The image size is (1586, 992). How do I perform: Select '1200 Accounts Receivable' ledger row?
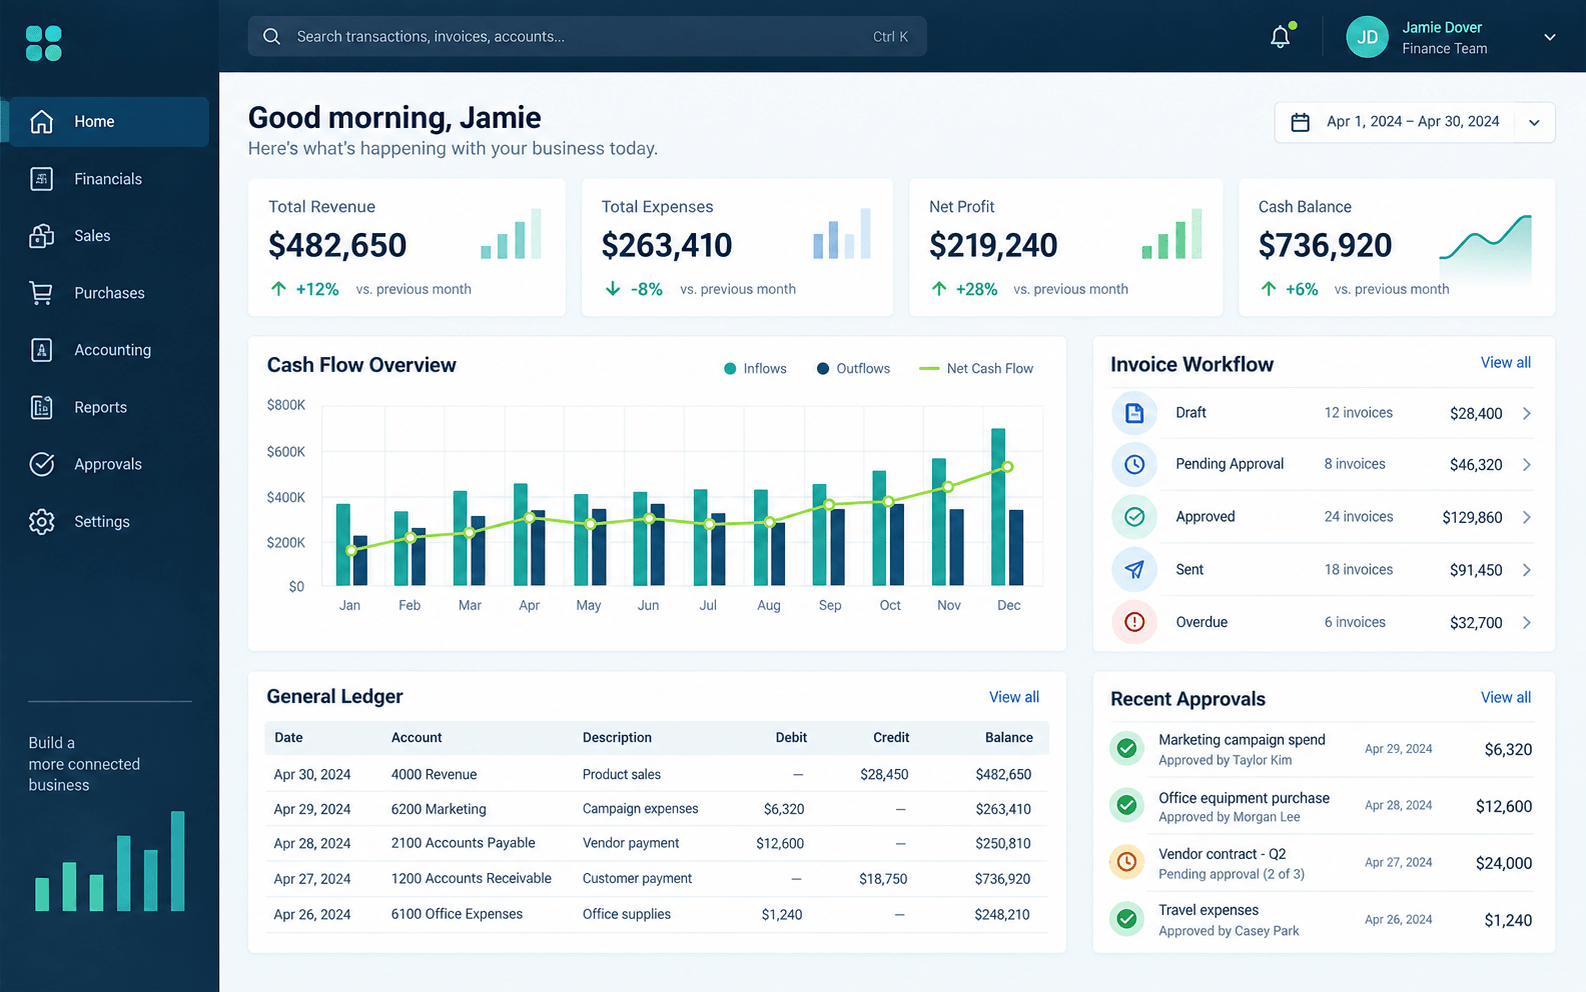657,878
